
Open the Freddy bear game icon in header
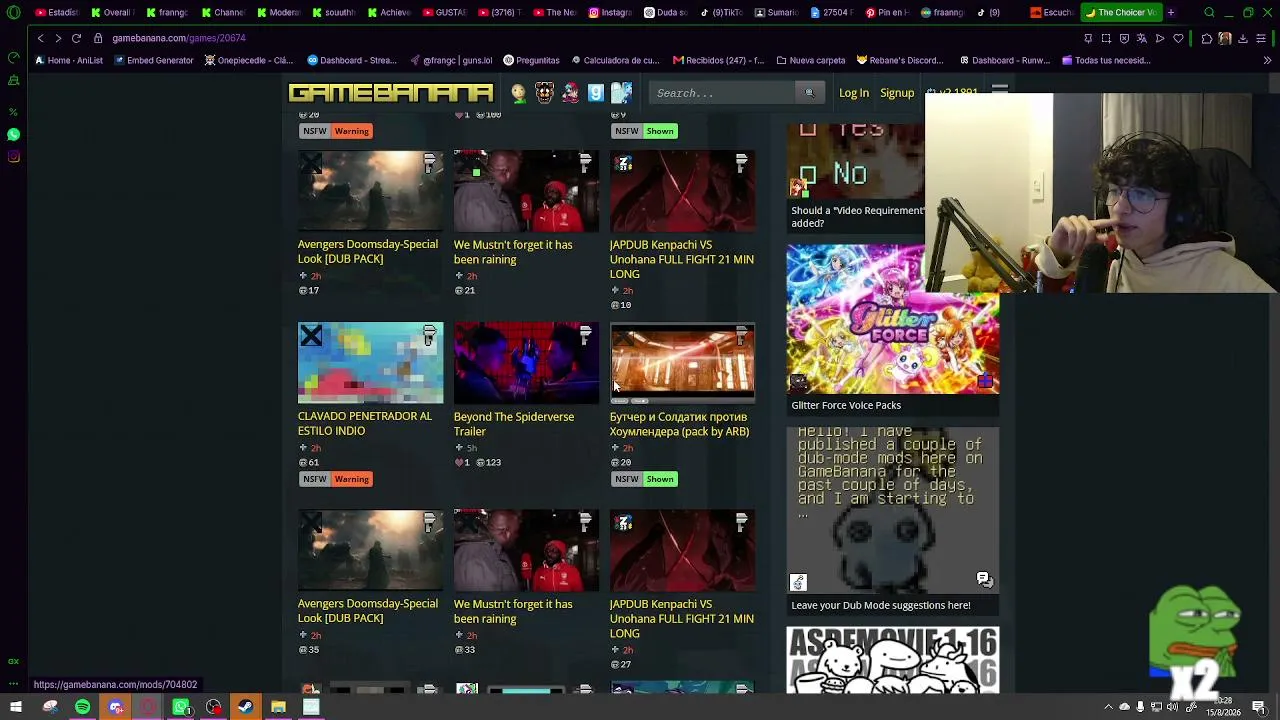pos(544,93)
